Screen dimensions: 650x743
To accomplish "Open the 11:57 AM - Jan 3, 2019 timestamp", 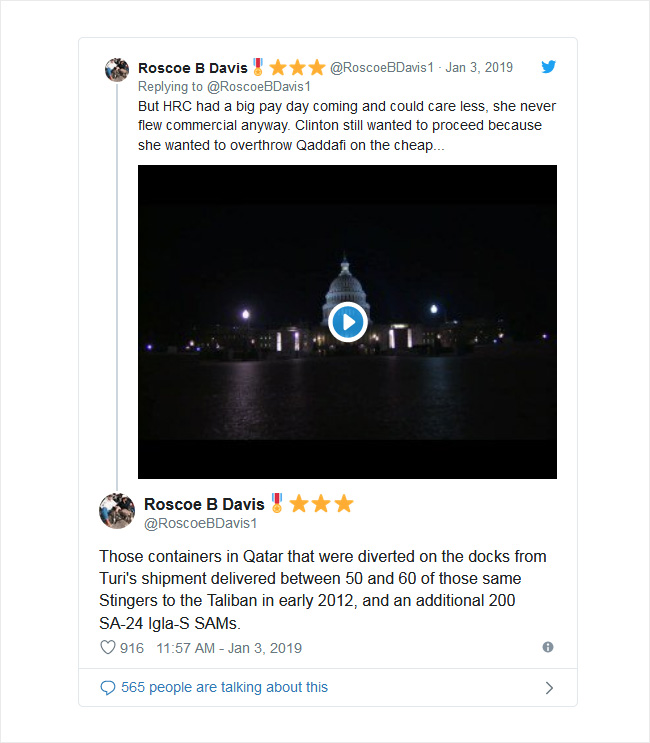I will (x=229, y=648).
